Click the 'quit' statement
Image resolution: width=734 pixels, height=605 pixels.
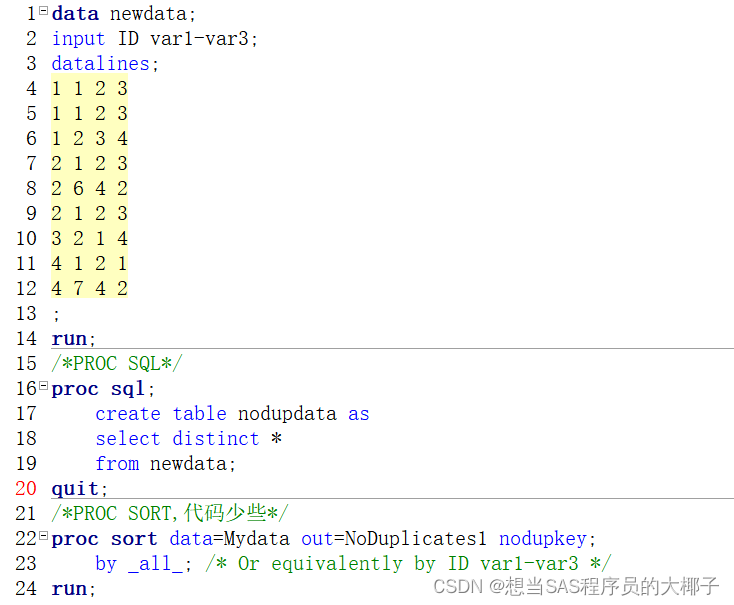pos(80,489)
